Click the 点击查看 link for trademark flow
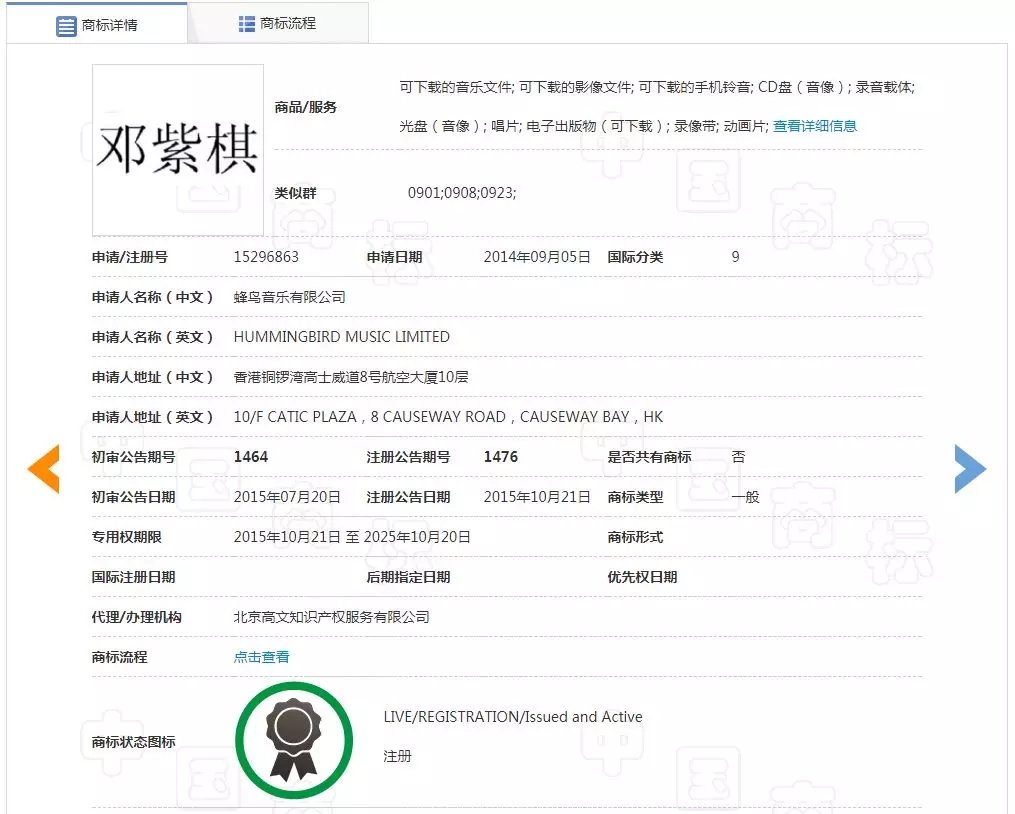 click(x=261, y=657)
